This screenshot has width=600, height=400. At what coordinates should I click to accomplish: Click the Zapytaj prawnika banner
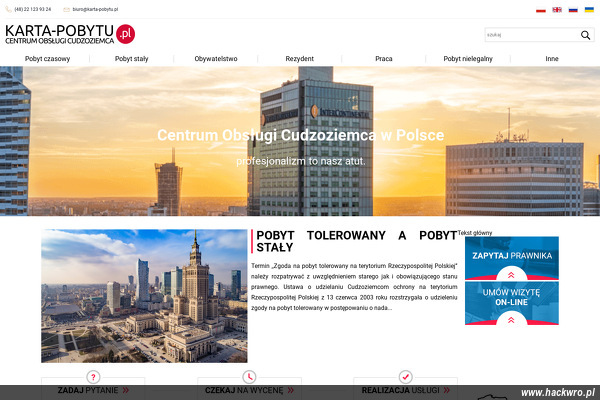click(512, 258)
